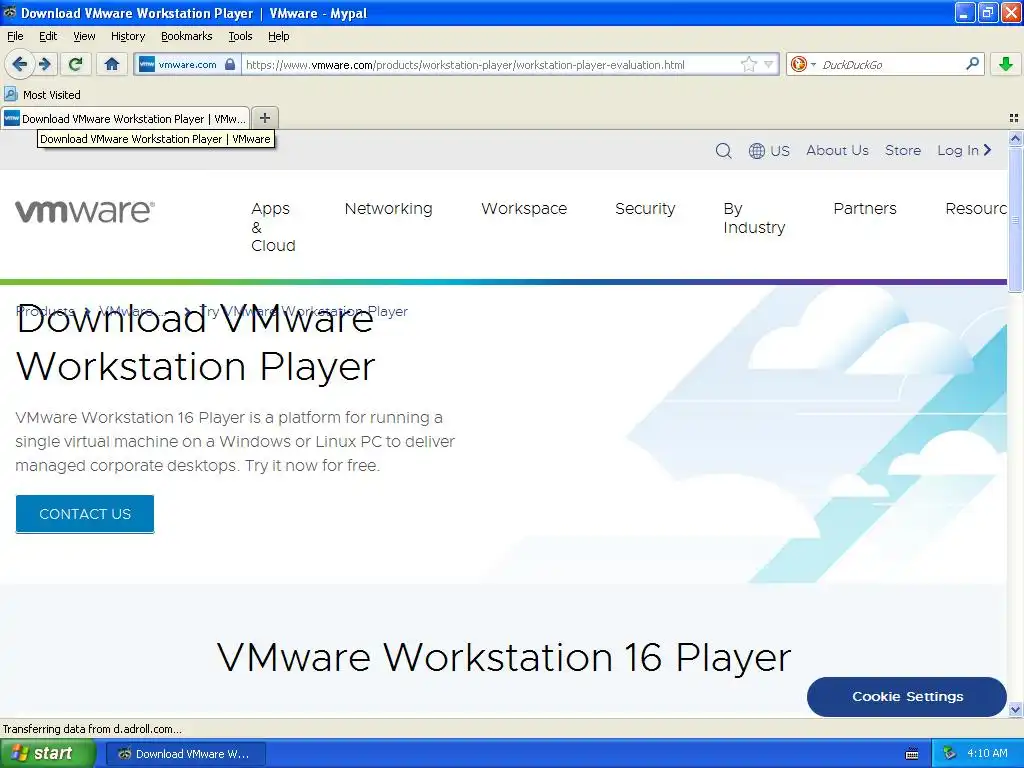
Task: Open Cookie Settings
Action: (907, 696)
